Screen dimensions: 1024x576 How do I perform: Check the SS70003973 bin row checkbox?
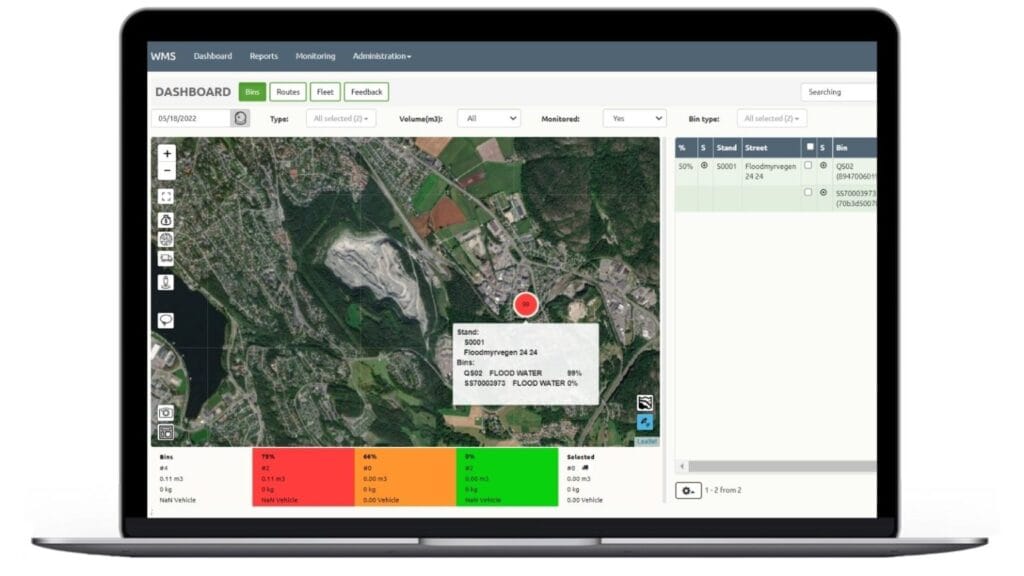(x=808, y=193)
